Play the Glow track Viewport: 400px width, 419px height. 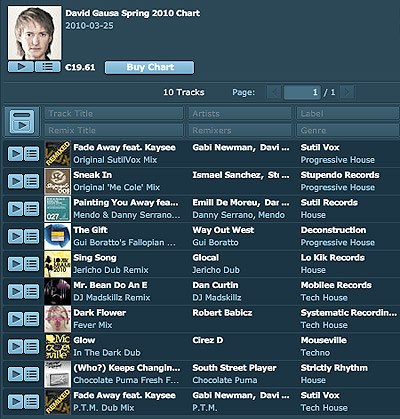pyautogui.click(x=15, y=347)
